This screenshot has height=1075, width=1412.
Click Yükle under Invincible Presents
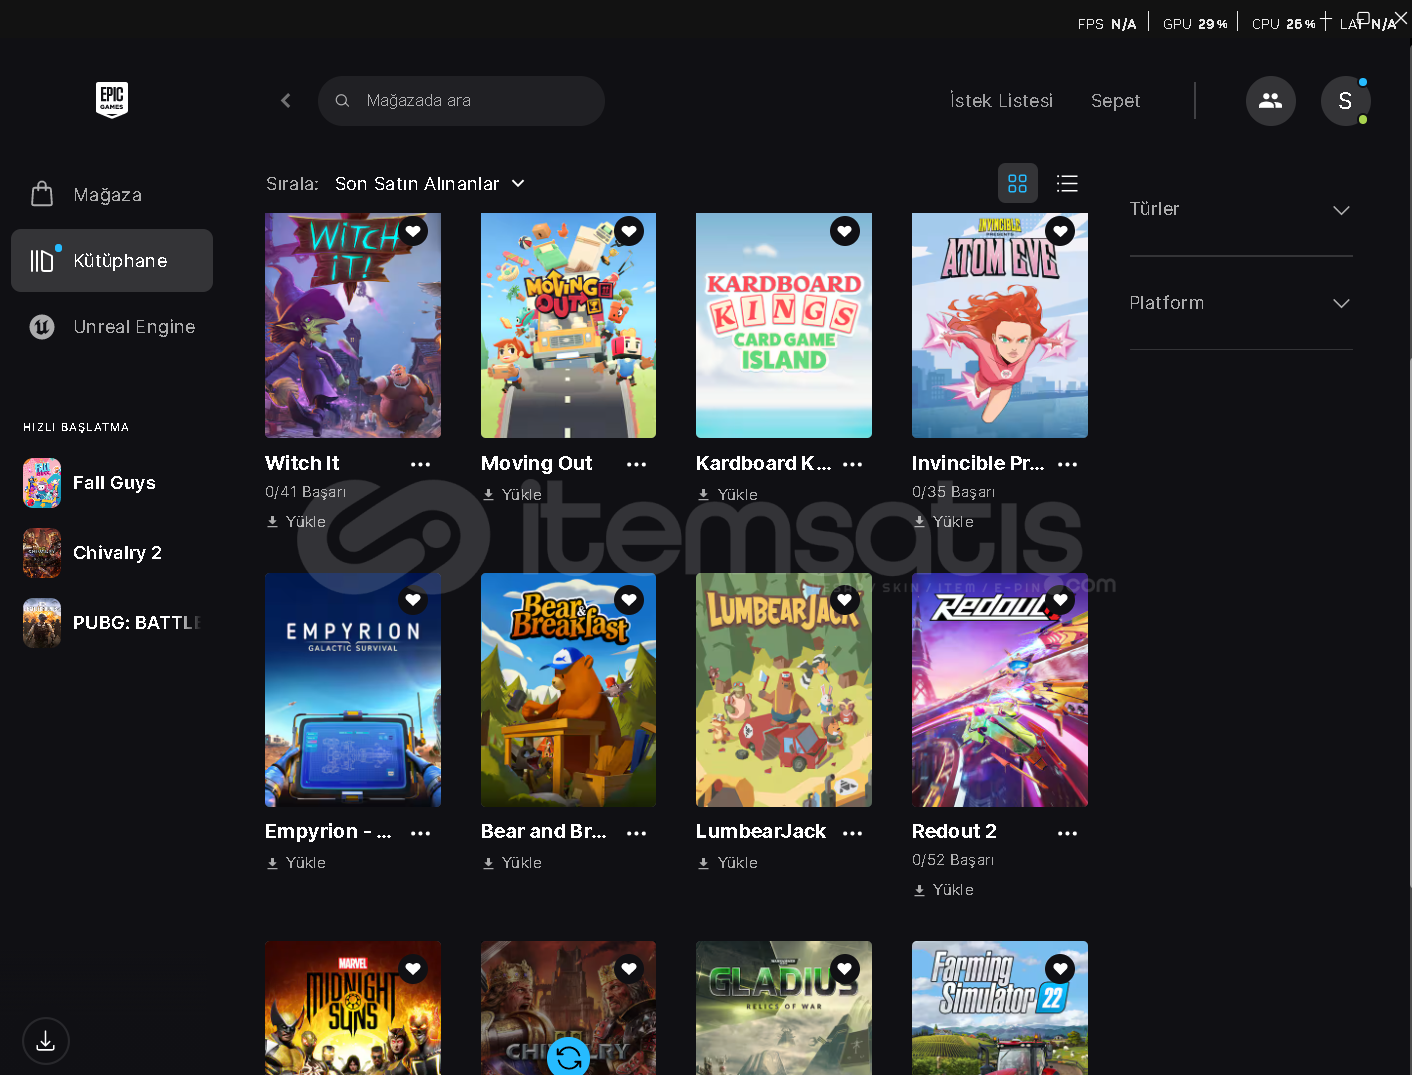click(943, 522)
